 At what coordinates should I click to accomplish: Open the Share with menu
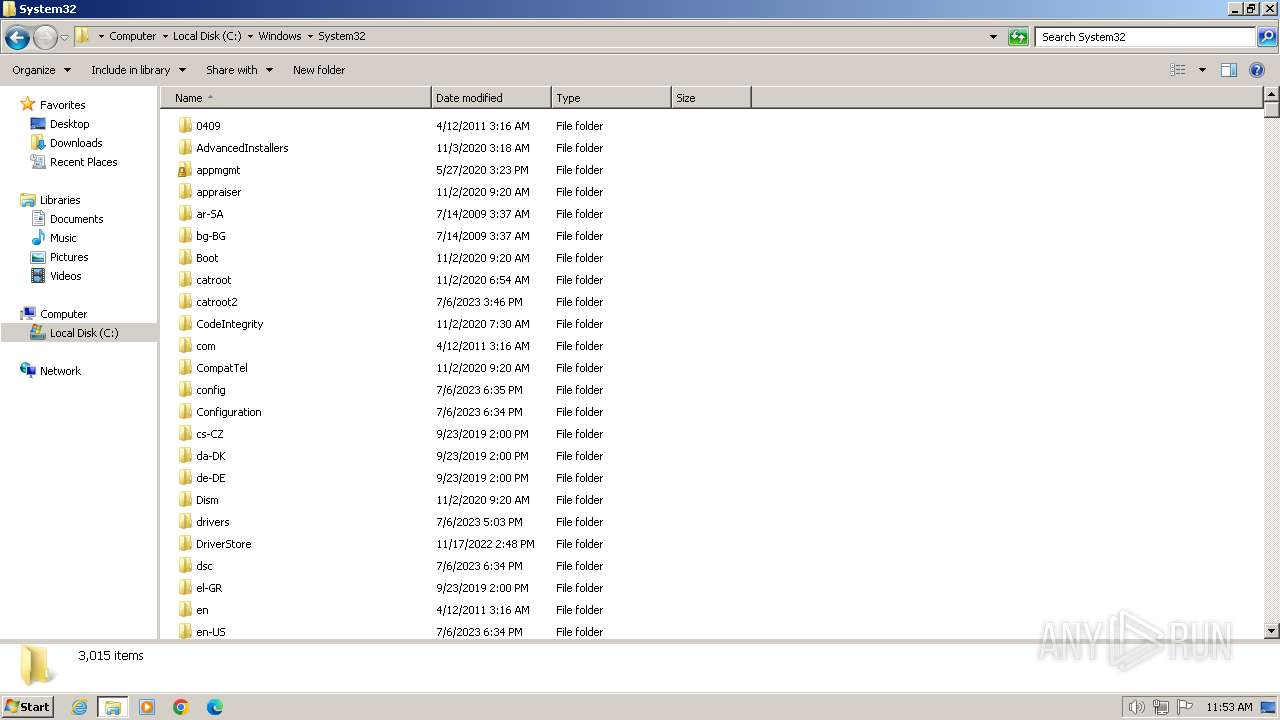point(239,70)
